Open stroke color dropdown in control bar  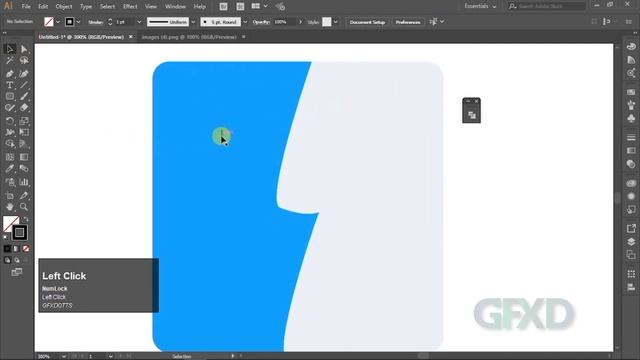(78, 22)
